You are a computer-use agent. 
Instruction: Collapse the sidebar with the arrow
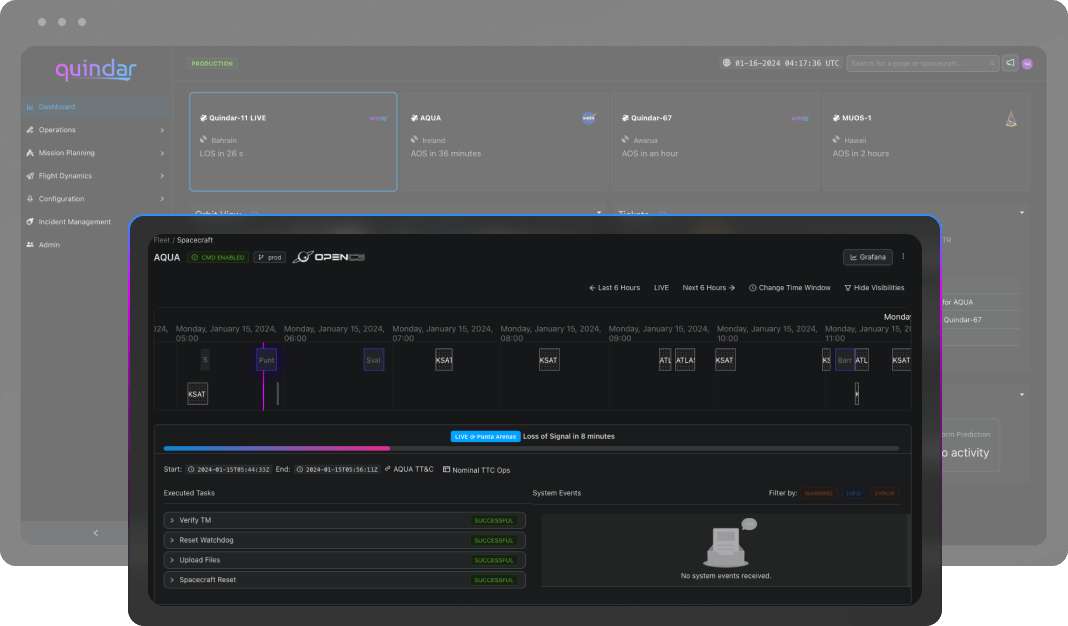[95, 533]
